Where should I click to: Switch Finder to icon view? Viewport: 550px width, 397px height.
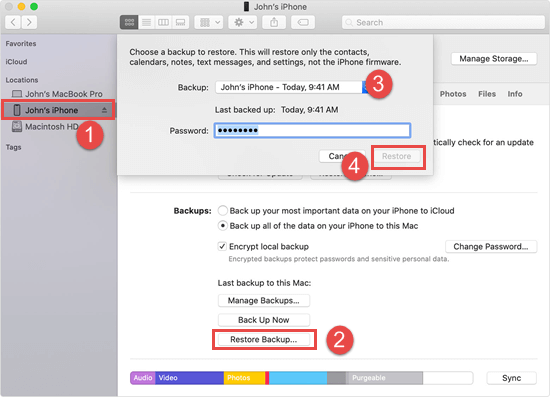pyautogui.click(x=129, y=22)
